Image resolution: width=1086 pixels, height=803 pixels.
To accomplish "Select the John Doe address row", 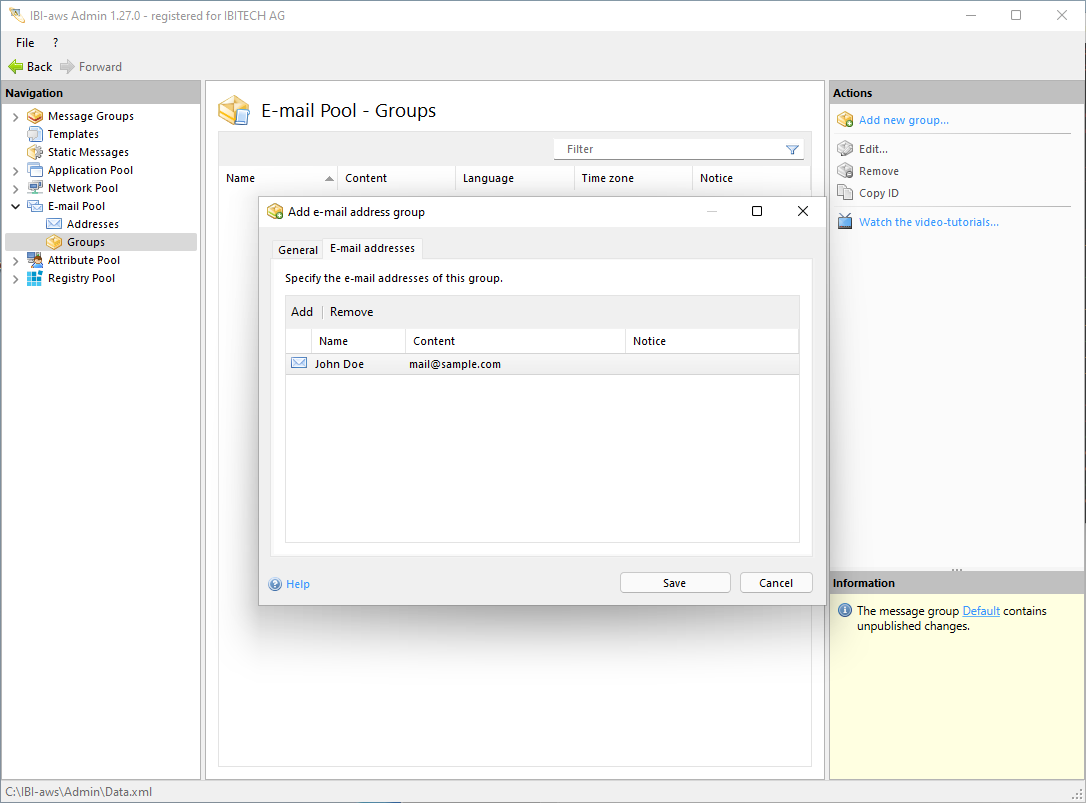I will pos(340,365).
